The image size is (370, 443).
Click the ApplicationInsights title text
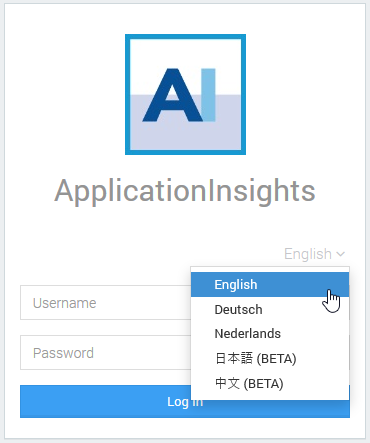point(185,191)
